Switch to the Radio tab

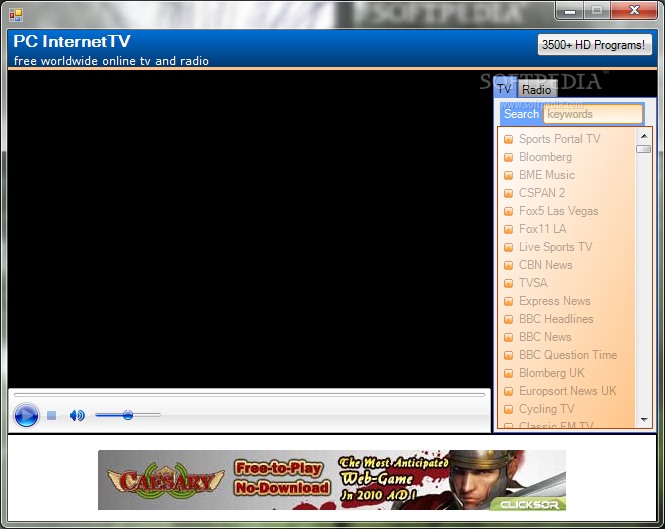(x=536, y=90)
